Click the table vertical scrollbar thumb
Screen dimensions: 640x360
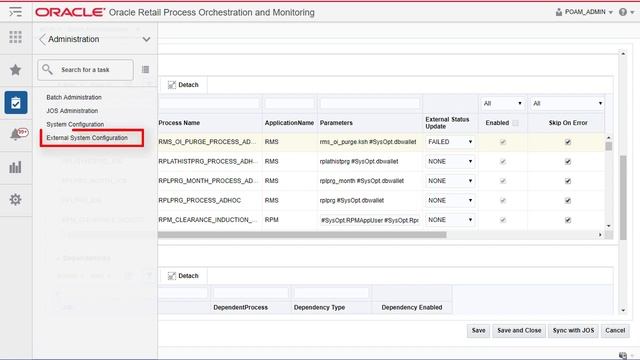pyautogui.click(x=609, y=146)
